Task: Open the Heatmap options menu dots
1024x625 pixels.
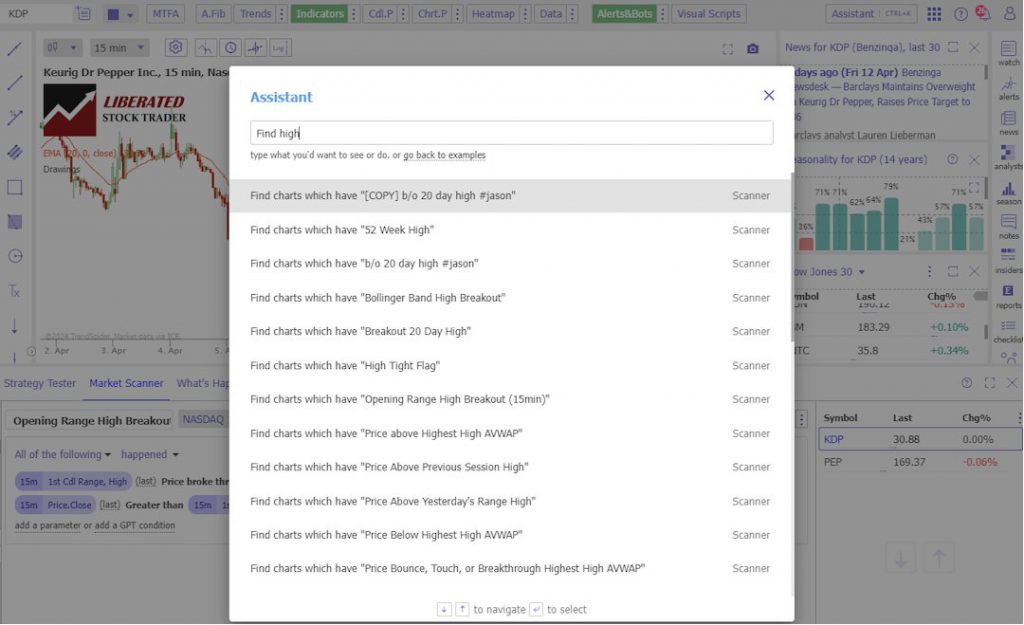Action: coord(525,14)
